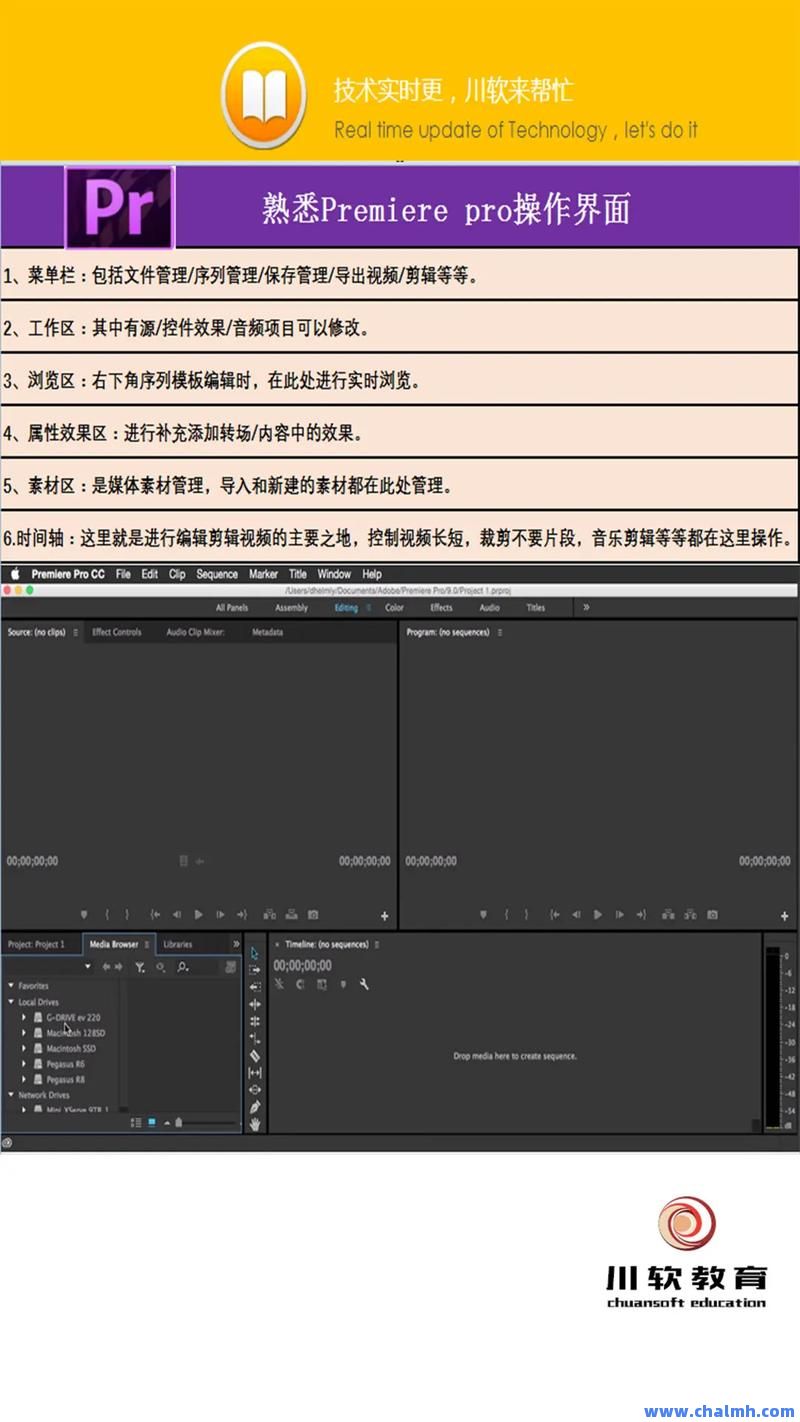This screenshot has height=1422, width=800.
Task: Open the File menu
Action: click(123, 574)
